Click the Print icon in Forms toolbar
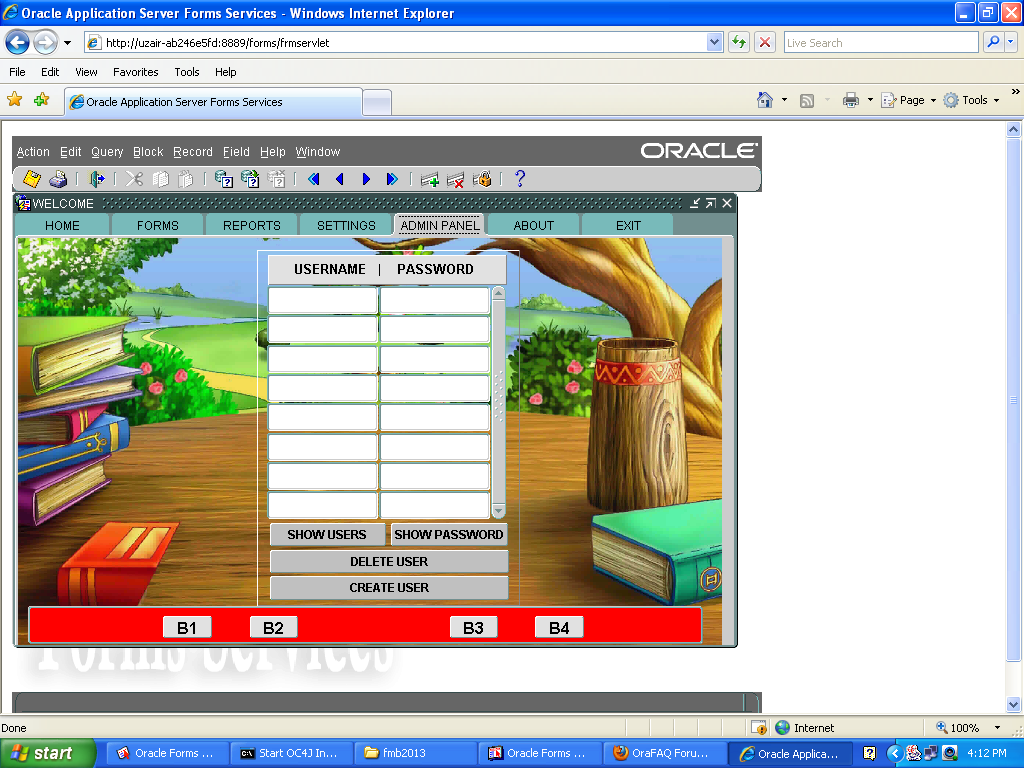The width and height of the screenshot is (1024, 768). 58,178
